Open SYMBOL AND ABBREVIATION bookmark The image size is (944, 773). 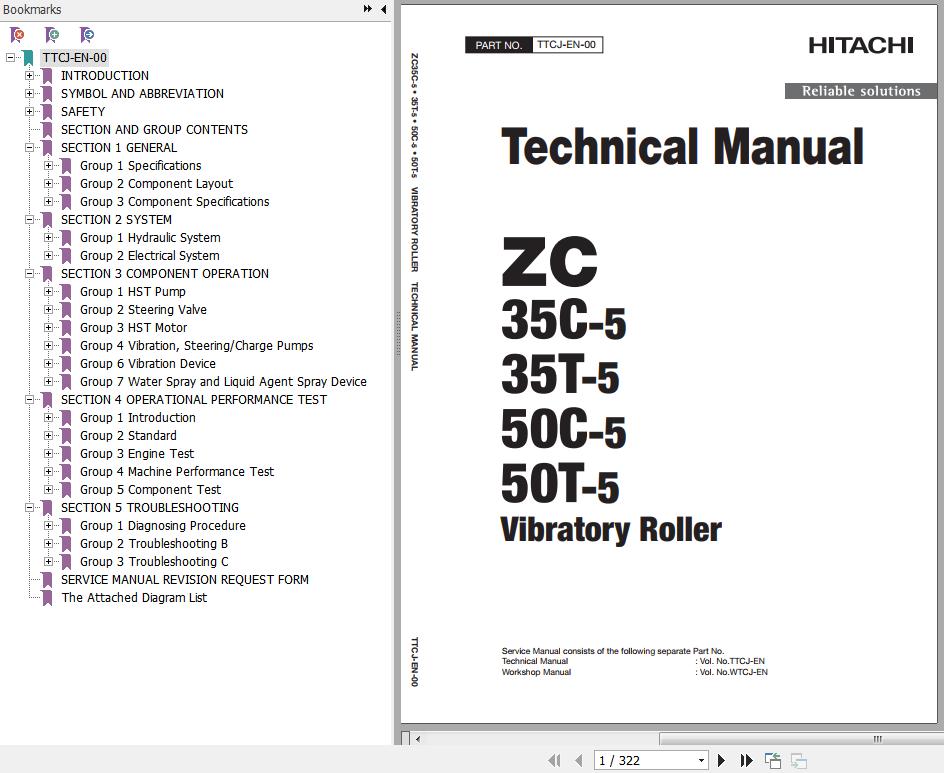(x=142, y=94)
